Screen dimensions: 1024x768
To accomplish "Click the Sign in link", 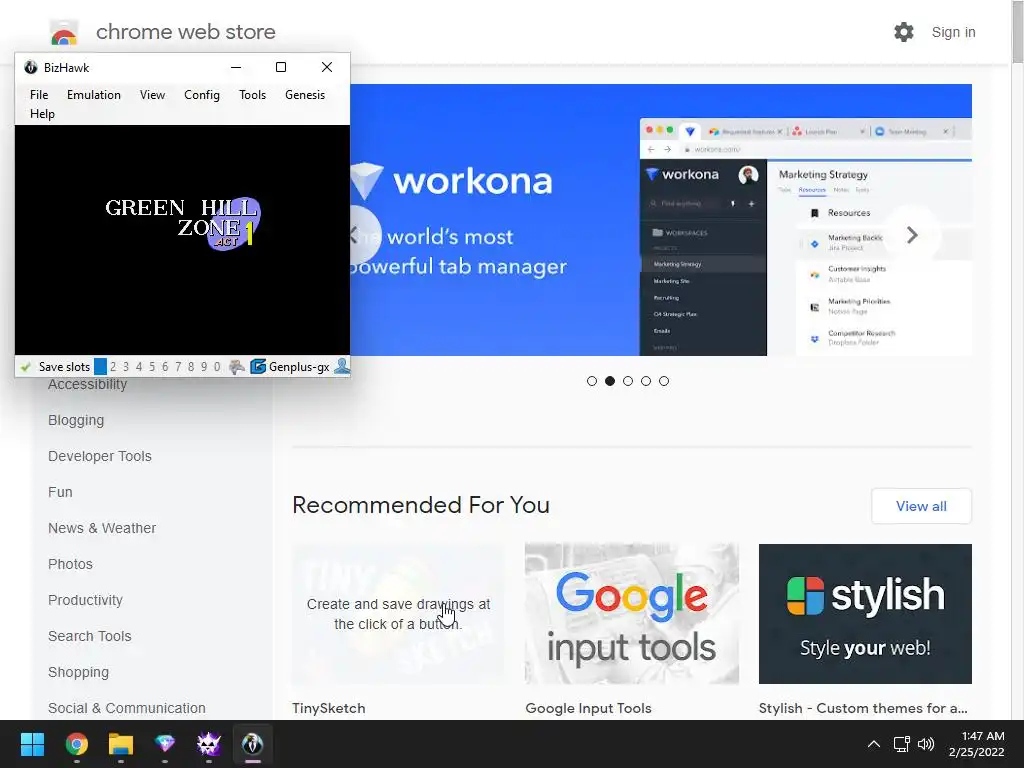I will tap(953, 32).
